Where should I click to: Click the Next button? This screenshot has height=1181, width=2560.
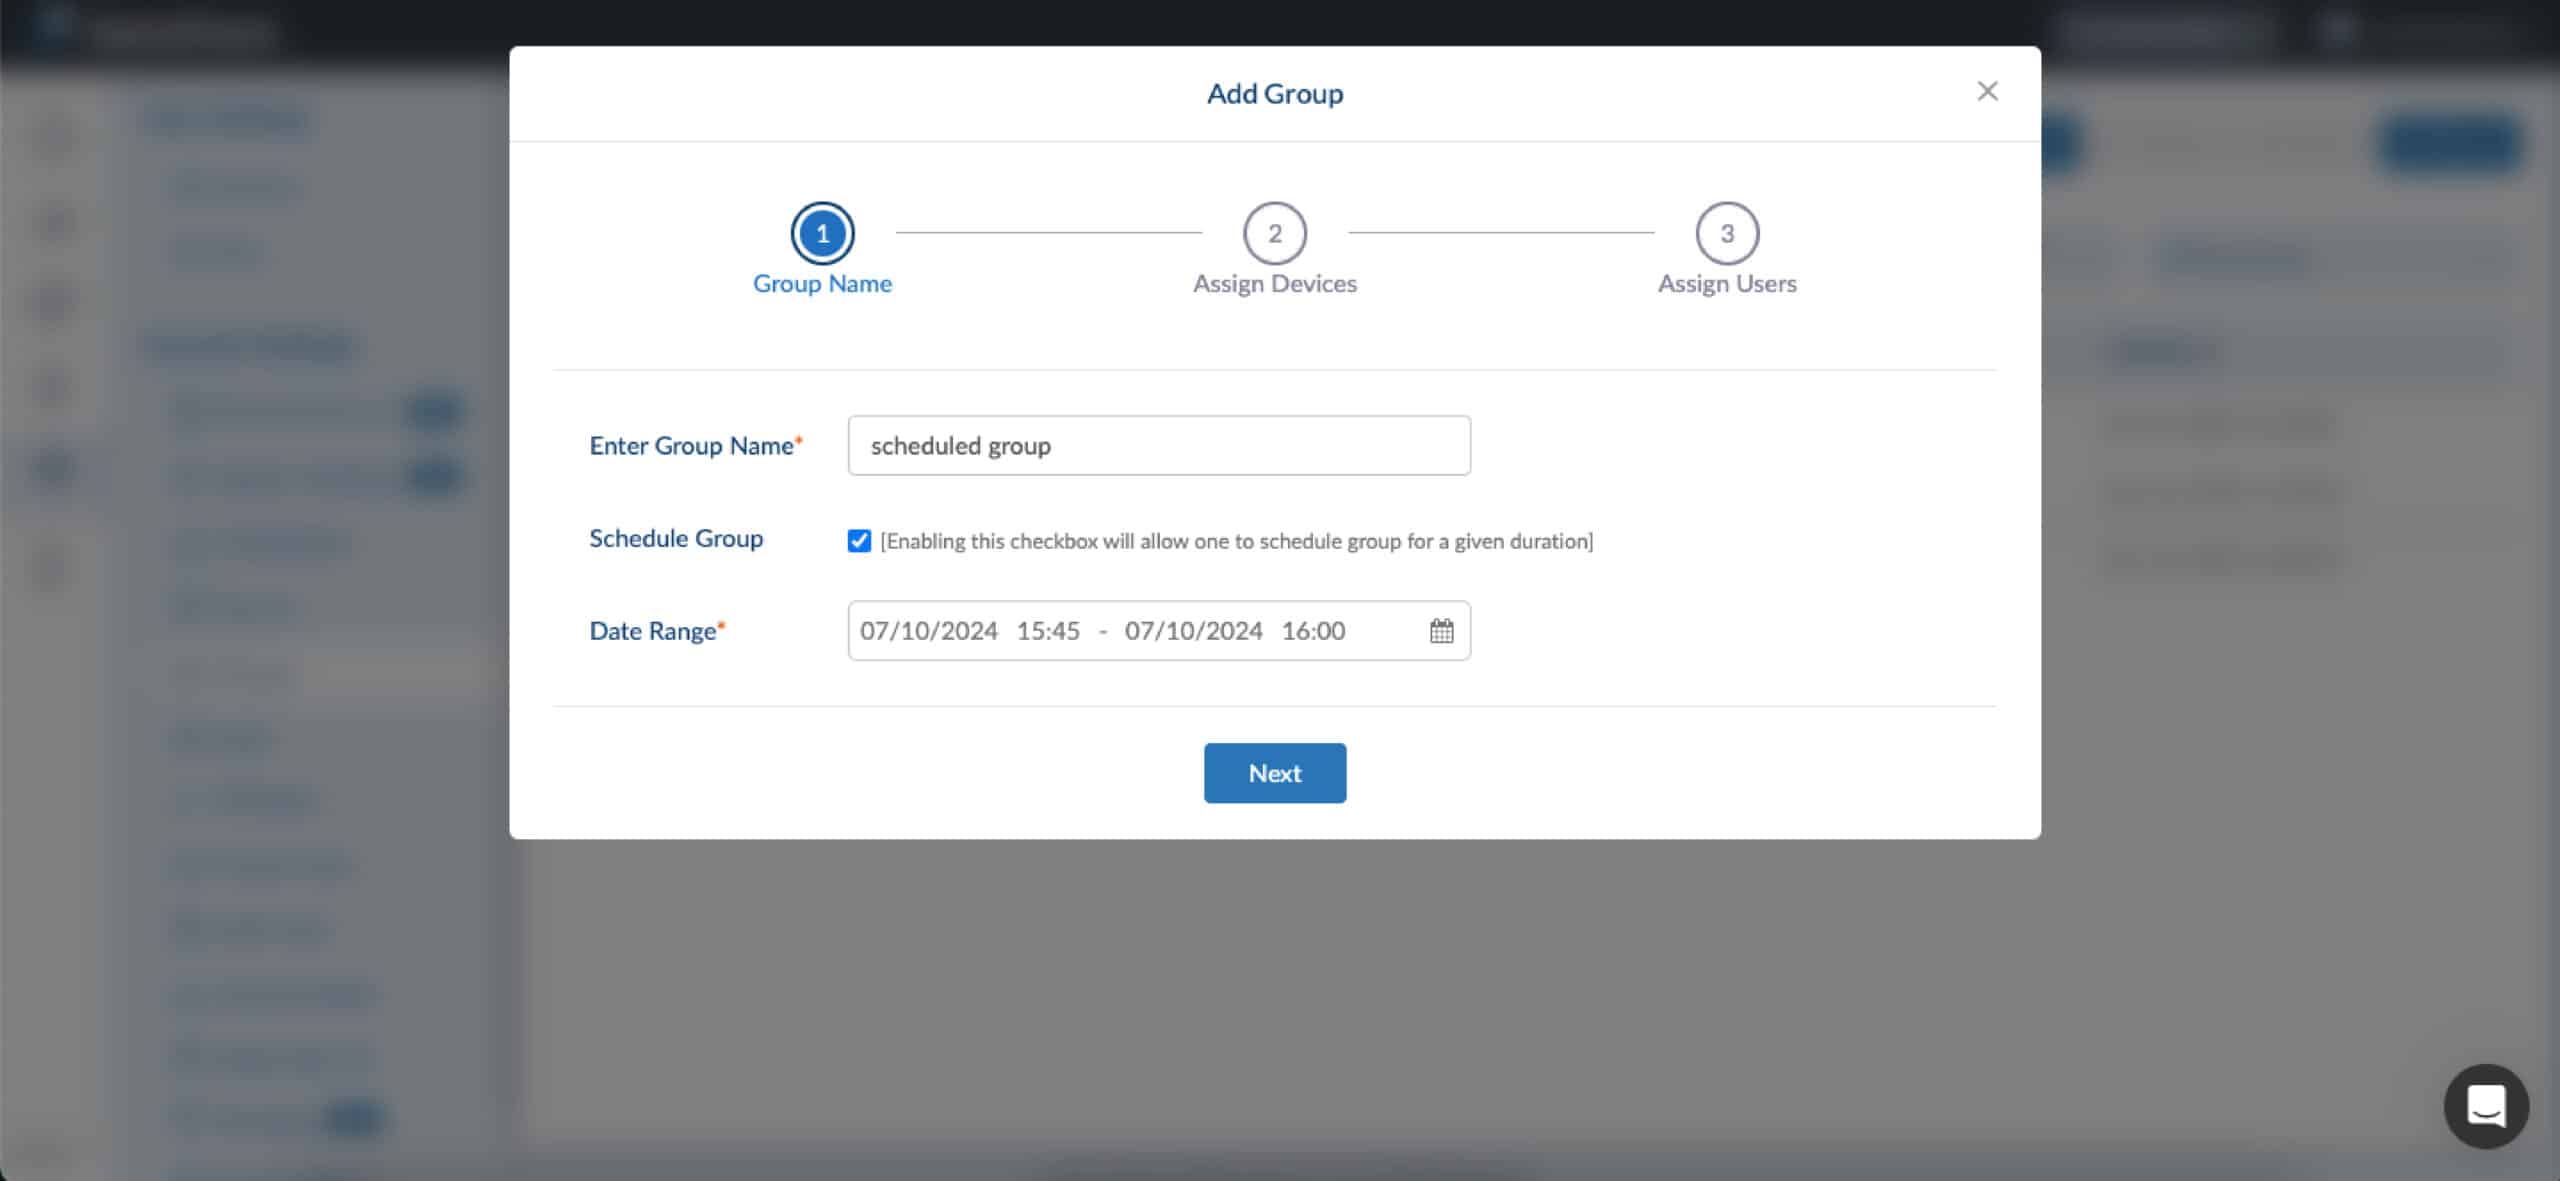coord(1275,773)
